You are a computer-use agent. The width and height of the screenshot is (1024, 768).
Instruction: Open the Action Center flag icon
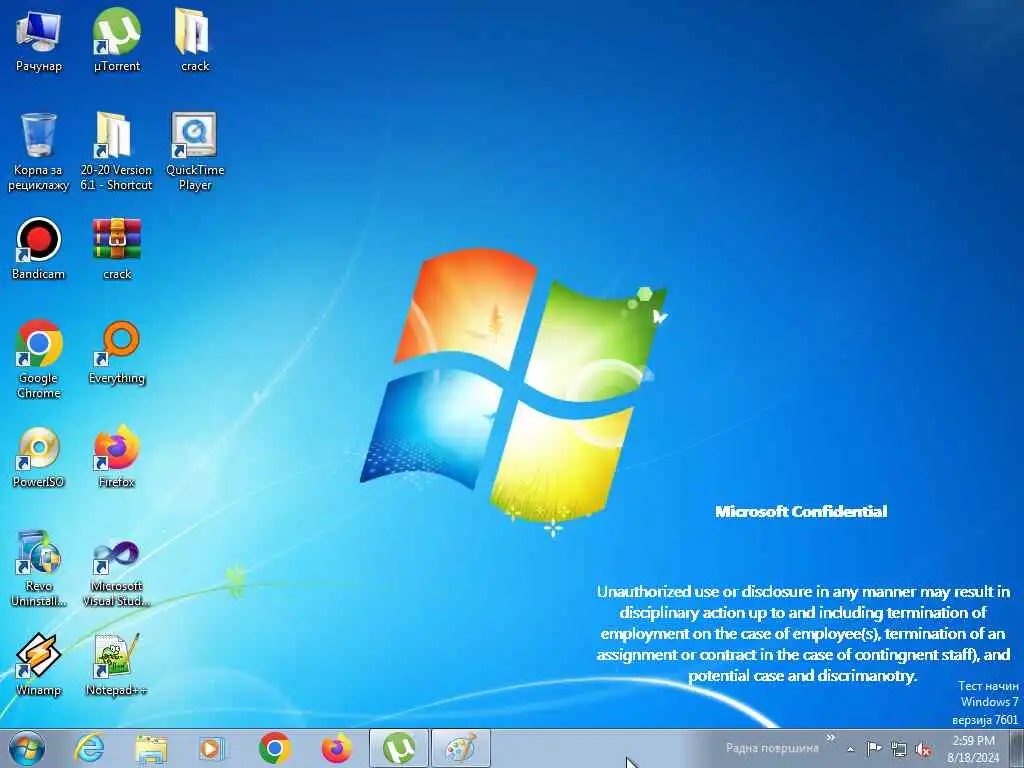(x=874, y=749)
